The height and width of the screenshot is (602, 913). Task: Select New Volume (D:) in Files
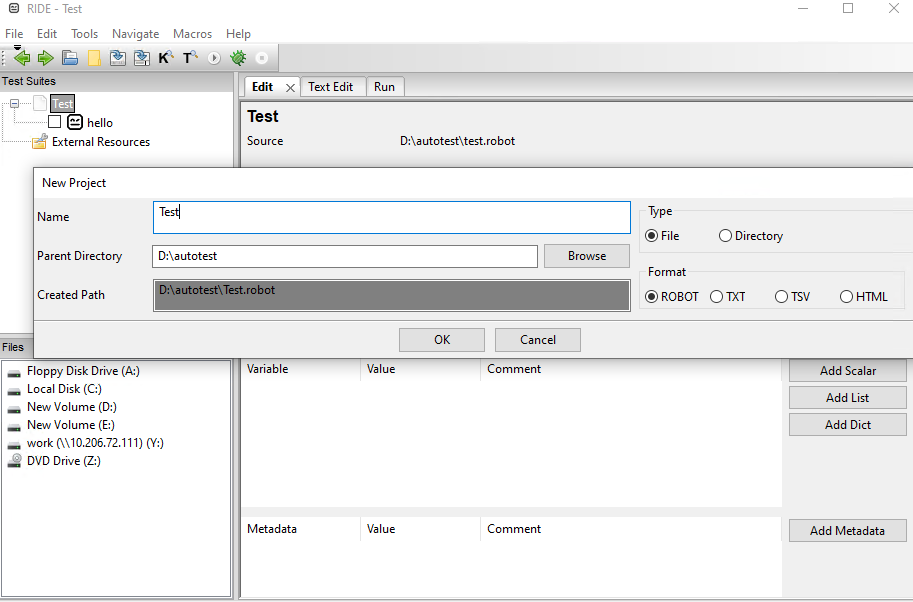coord(72,406)
